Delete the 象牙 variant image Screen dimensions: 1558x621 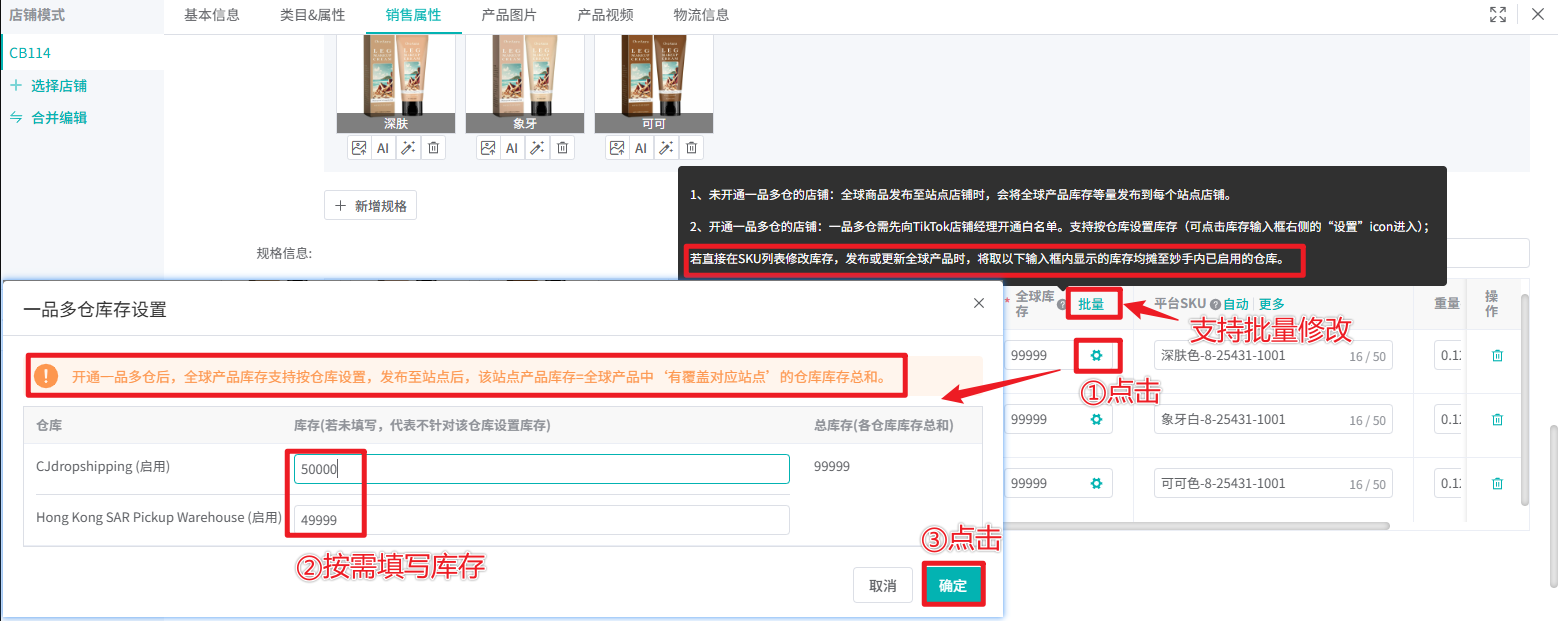click(x=562, y=148)
